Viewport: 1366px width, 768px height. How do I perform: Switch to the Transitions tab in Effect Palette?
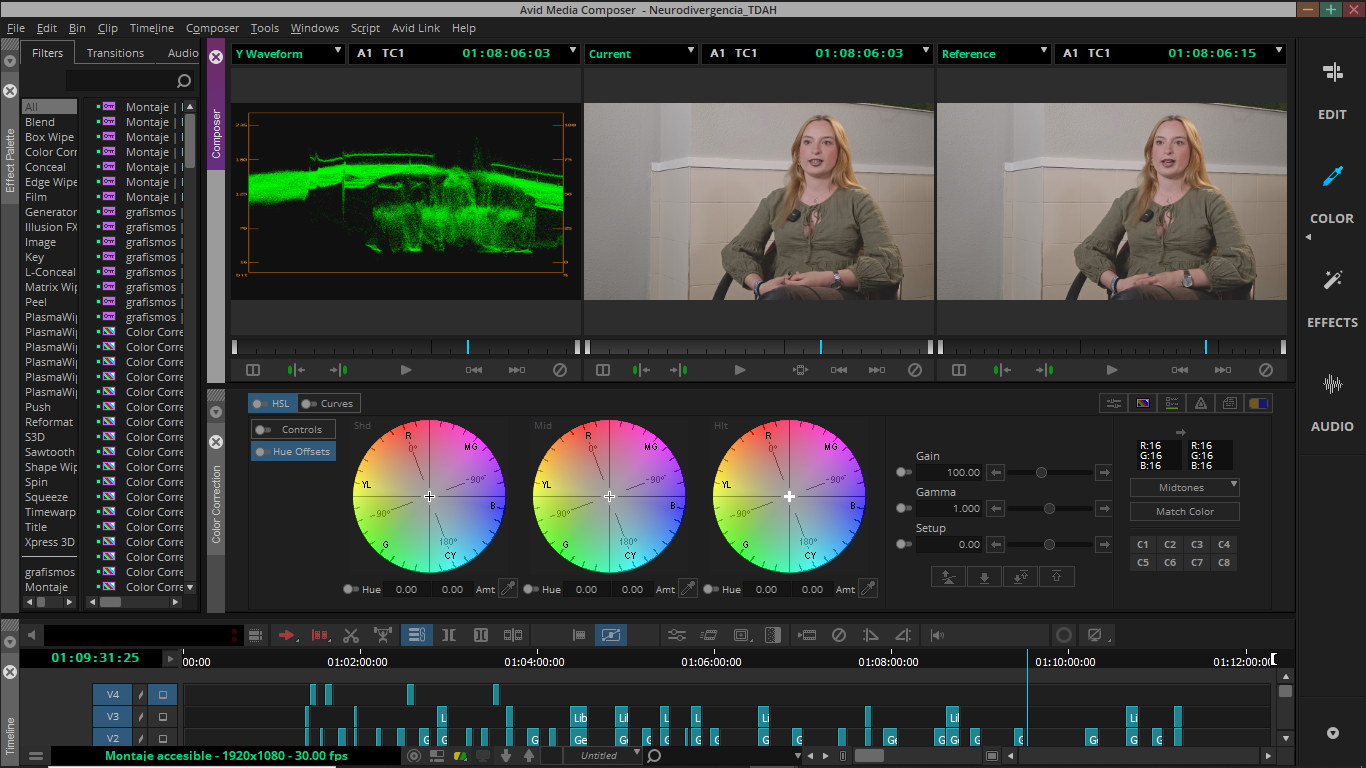115,53
